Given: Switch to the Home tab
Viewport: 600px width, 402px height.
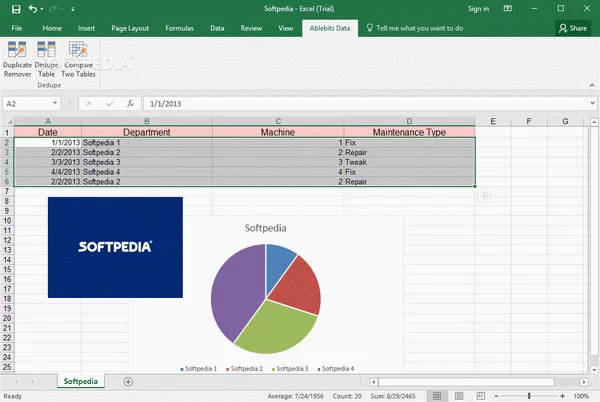Looking at the screenshot, I should click(x=52, y=28).
